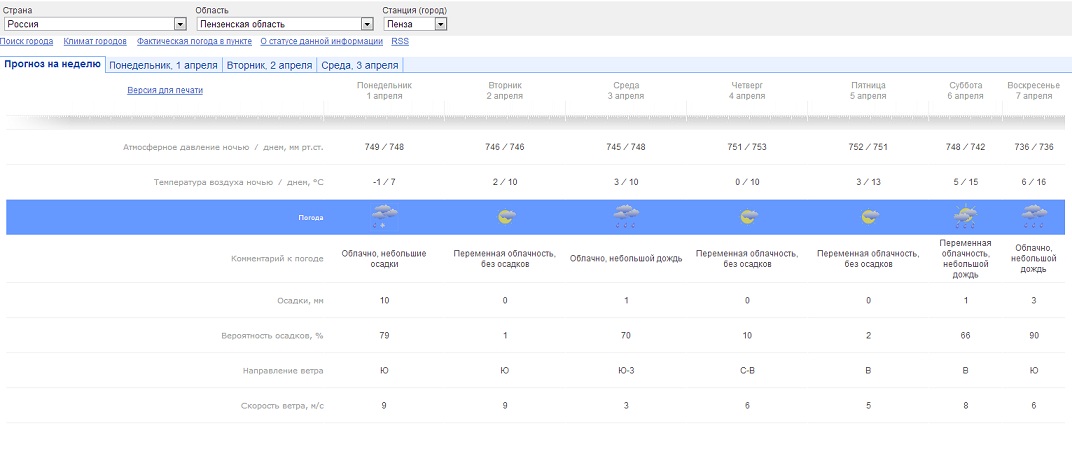The width and height of the screenshot is (1072, 454).
Task: Open the Понедельник, 1 апреля tab
Action: coord(163,65)
